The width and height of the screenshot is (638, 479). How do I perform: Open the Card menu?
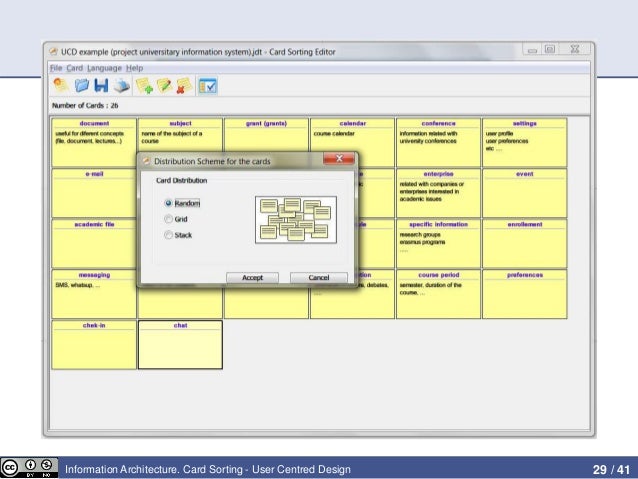(x=74, y=67)
